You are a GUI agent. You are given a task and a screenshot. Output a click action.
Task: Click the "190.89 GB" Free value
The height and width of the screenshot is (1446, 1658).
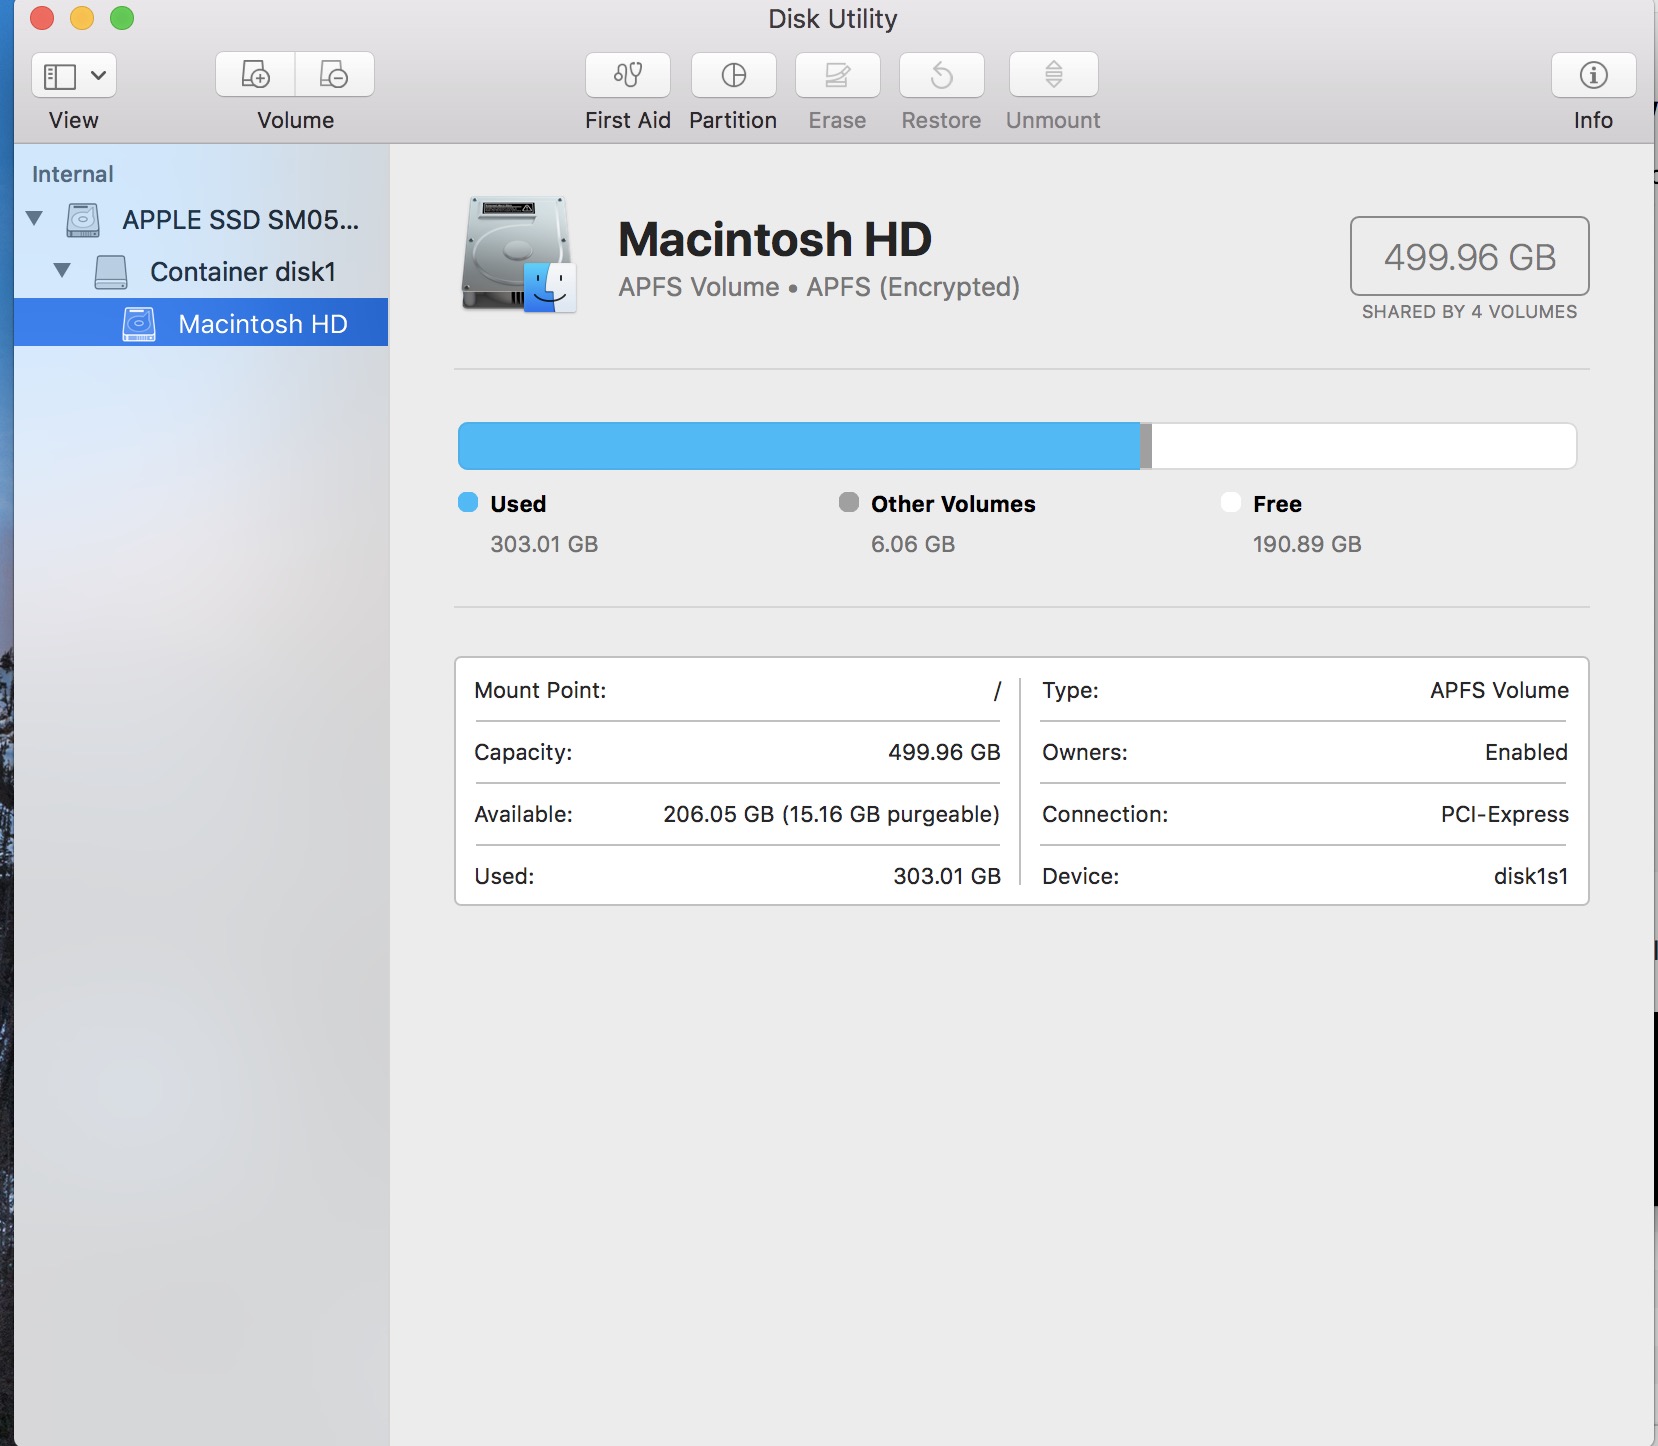[1307, 544]
